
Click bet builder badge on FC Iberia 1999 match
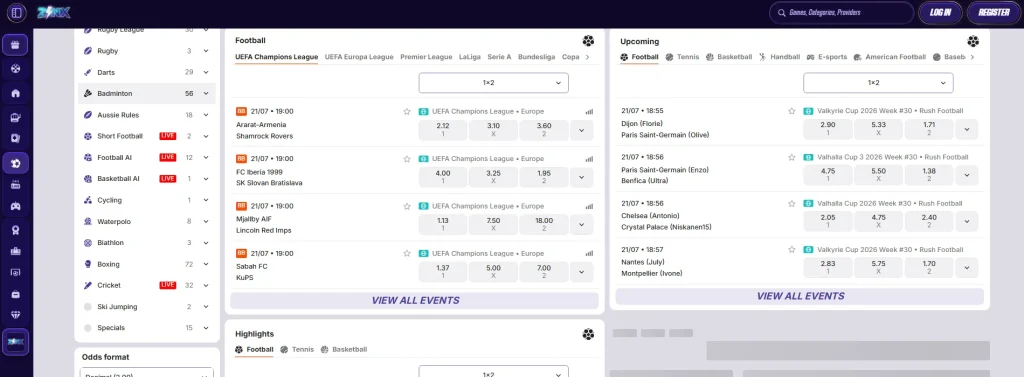(241, 158)
